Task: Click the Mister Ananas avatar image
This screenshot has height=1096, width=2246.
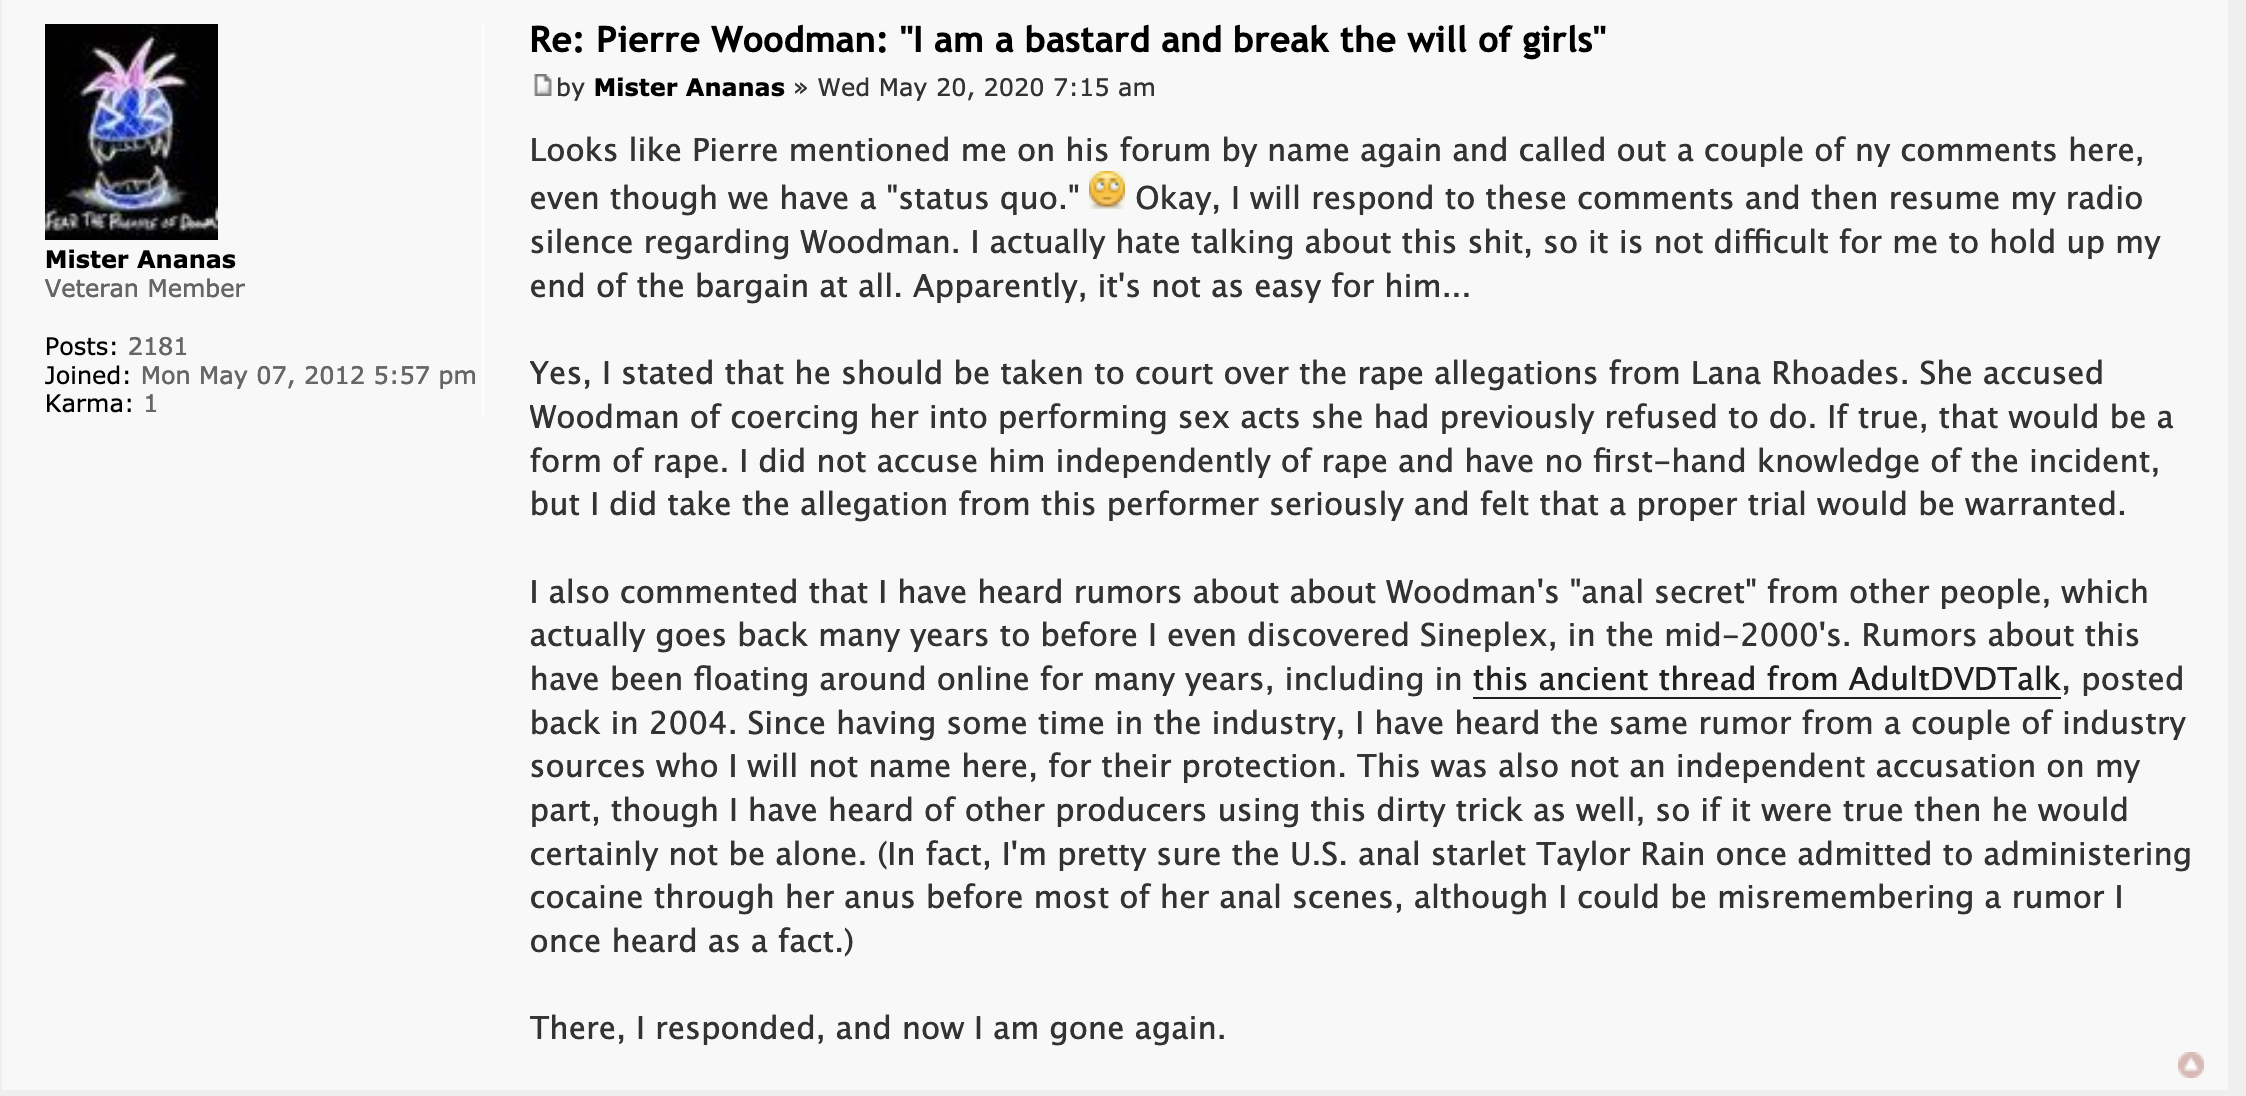Action: pyautogui.click(x=131, y=131)
